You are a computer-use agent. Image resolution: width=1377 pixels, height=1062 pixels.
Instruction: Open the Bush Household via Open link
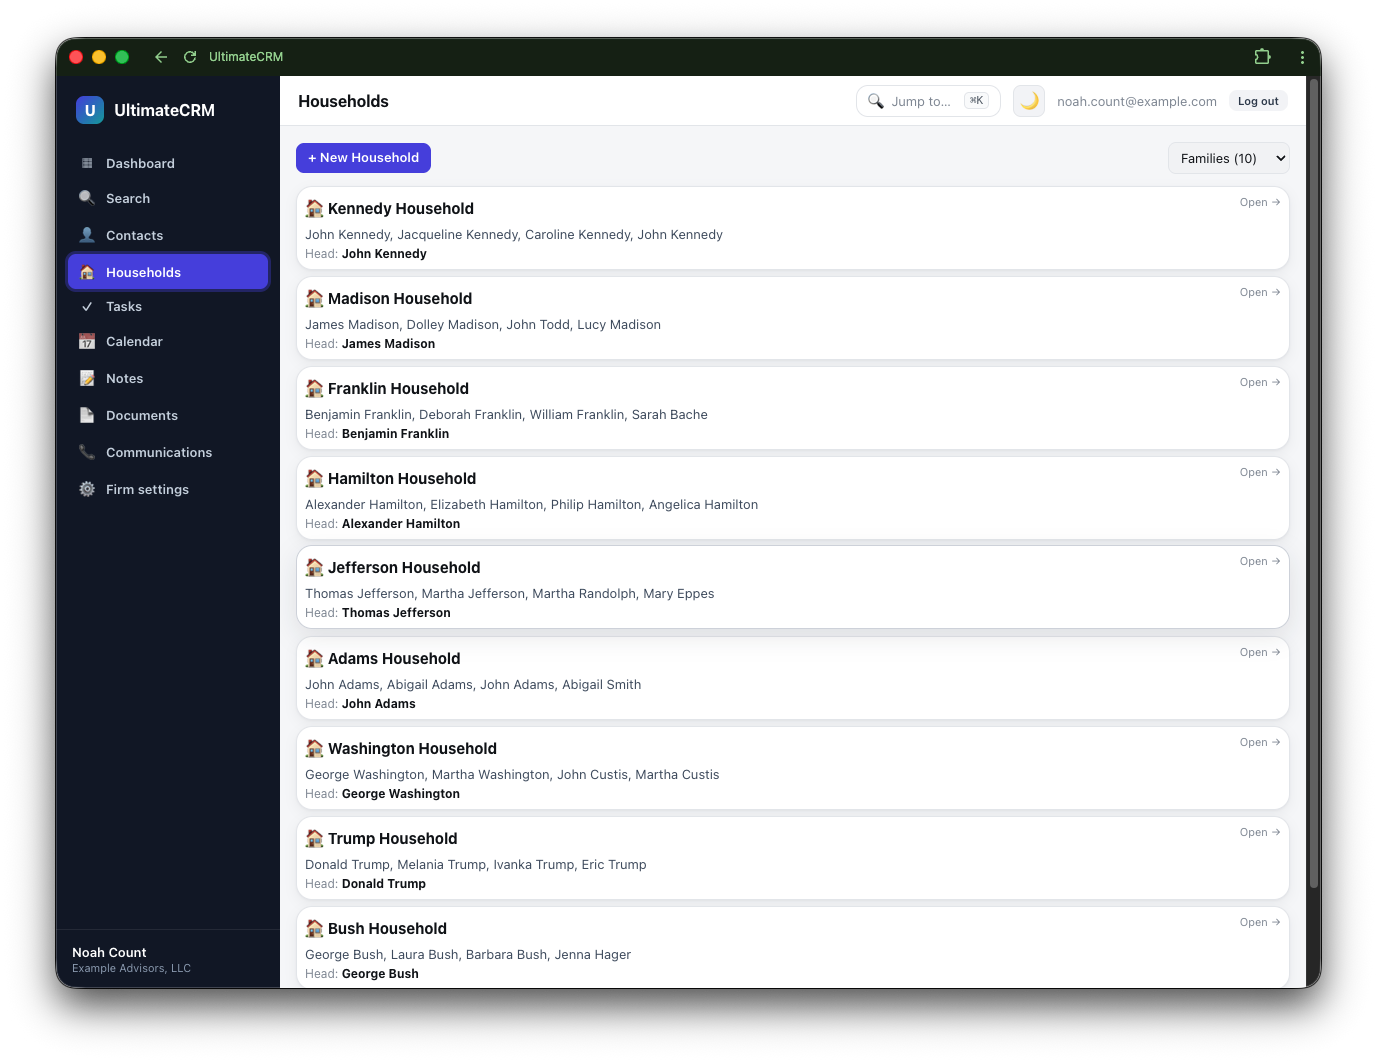(1260, 922)
